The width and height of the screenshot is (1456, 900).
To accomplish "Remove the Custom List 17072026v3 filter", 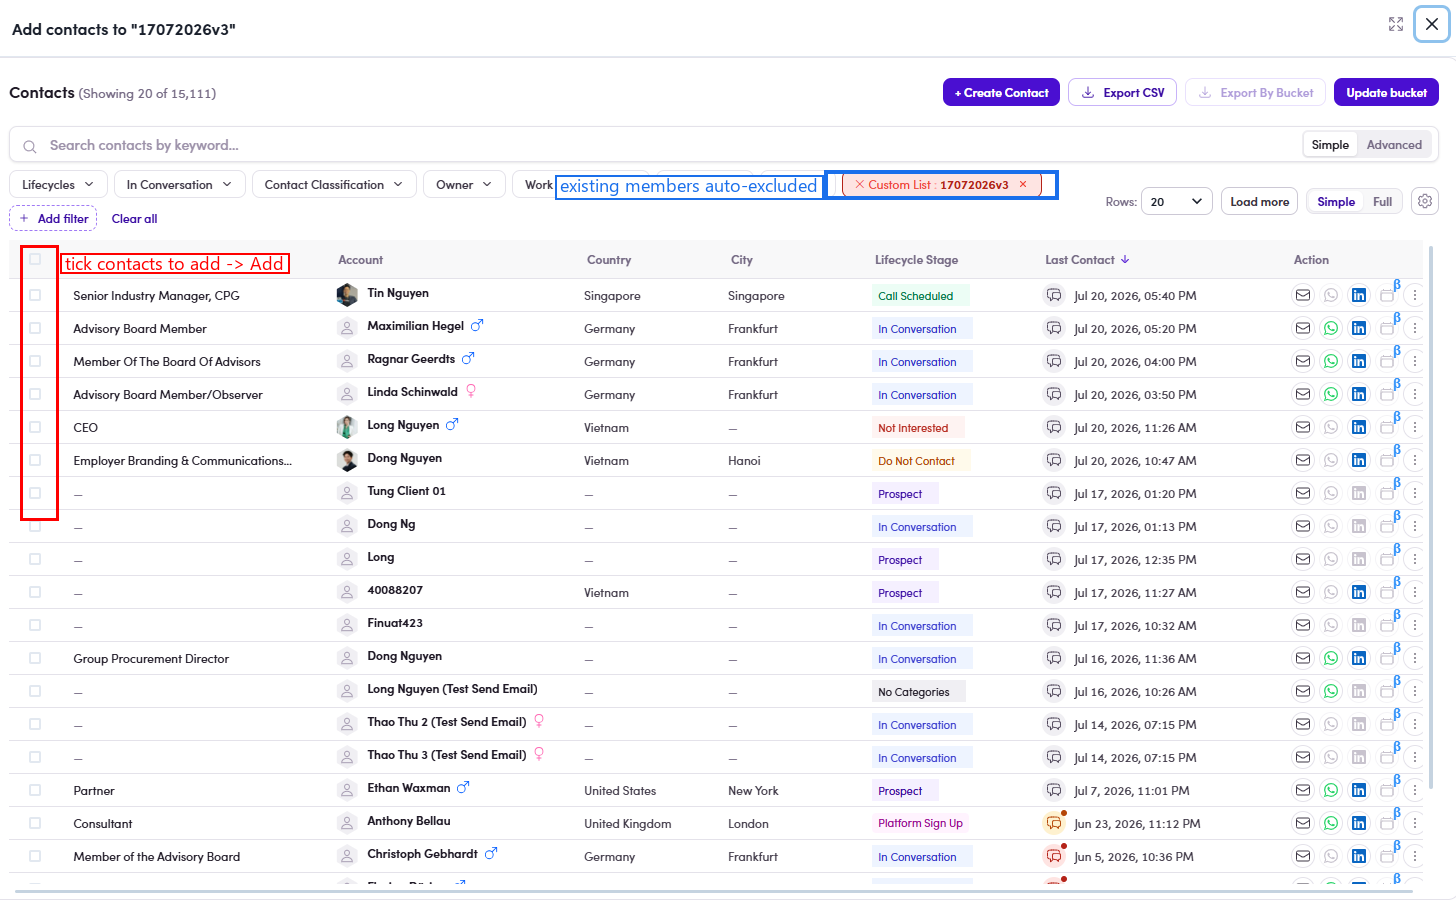I will pos(1023,184).
